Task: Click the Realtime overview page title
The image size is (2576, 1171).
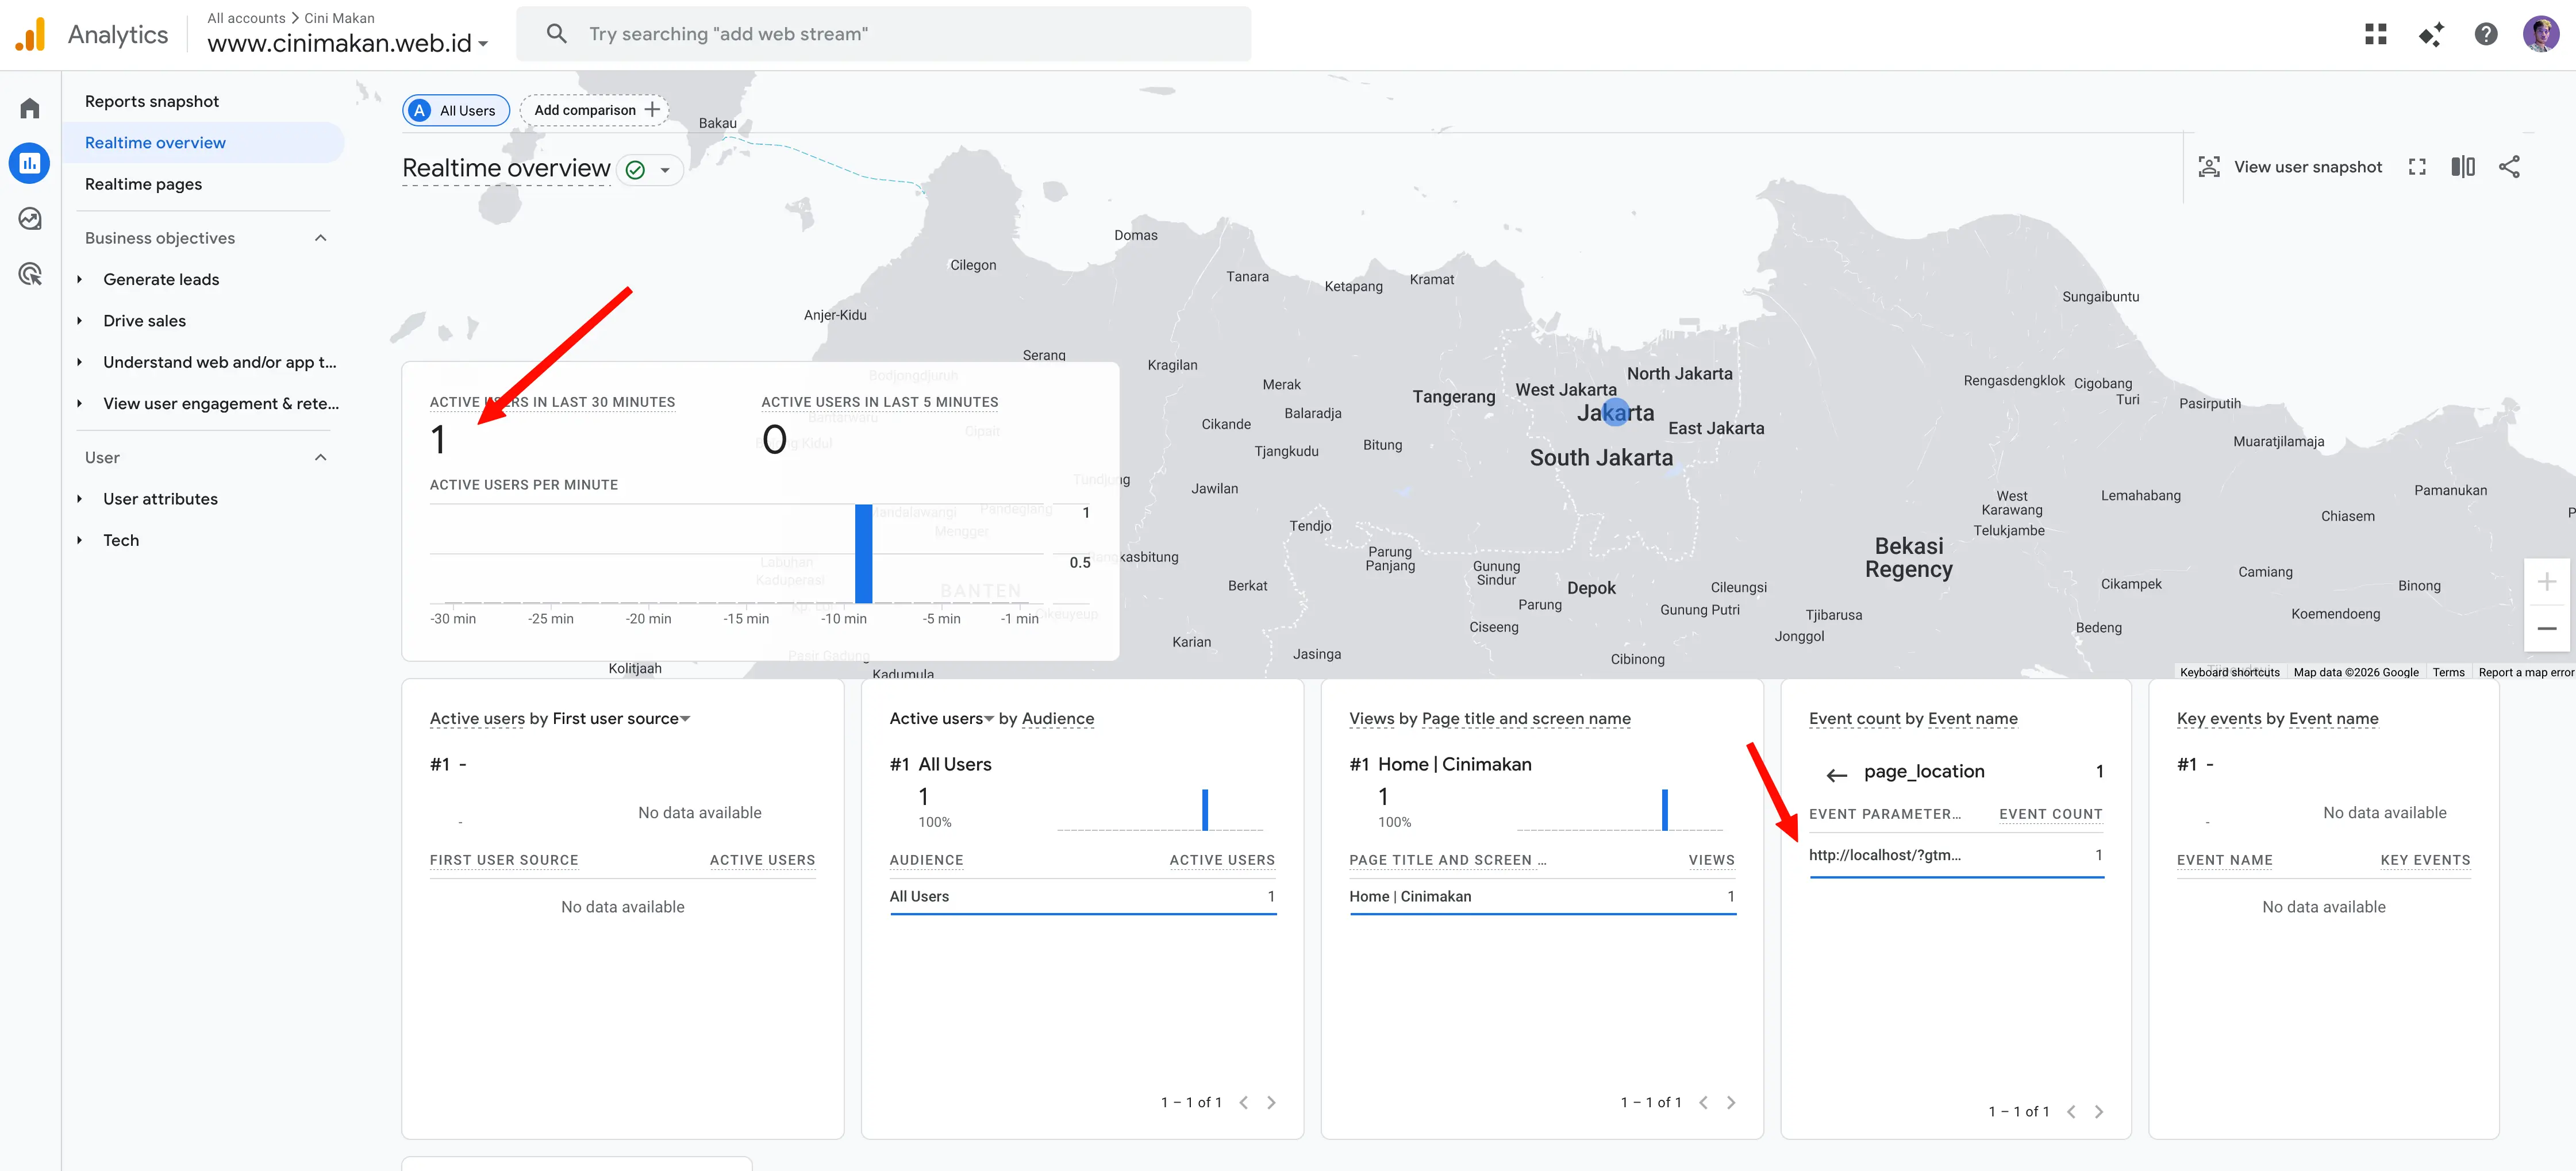Action: pyautogui.click(x=506, y=168)
